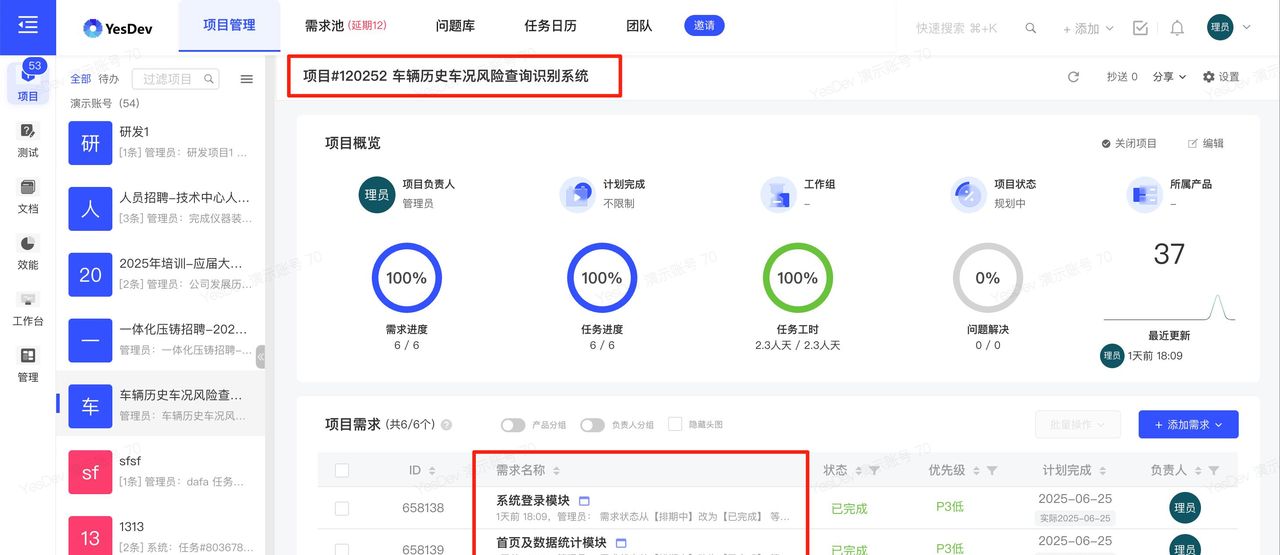
Task: Click the 项目负责人 avatar in overview
Action: (x=377, y=194)
